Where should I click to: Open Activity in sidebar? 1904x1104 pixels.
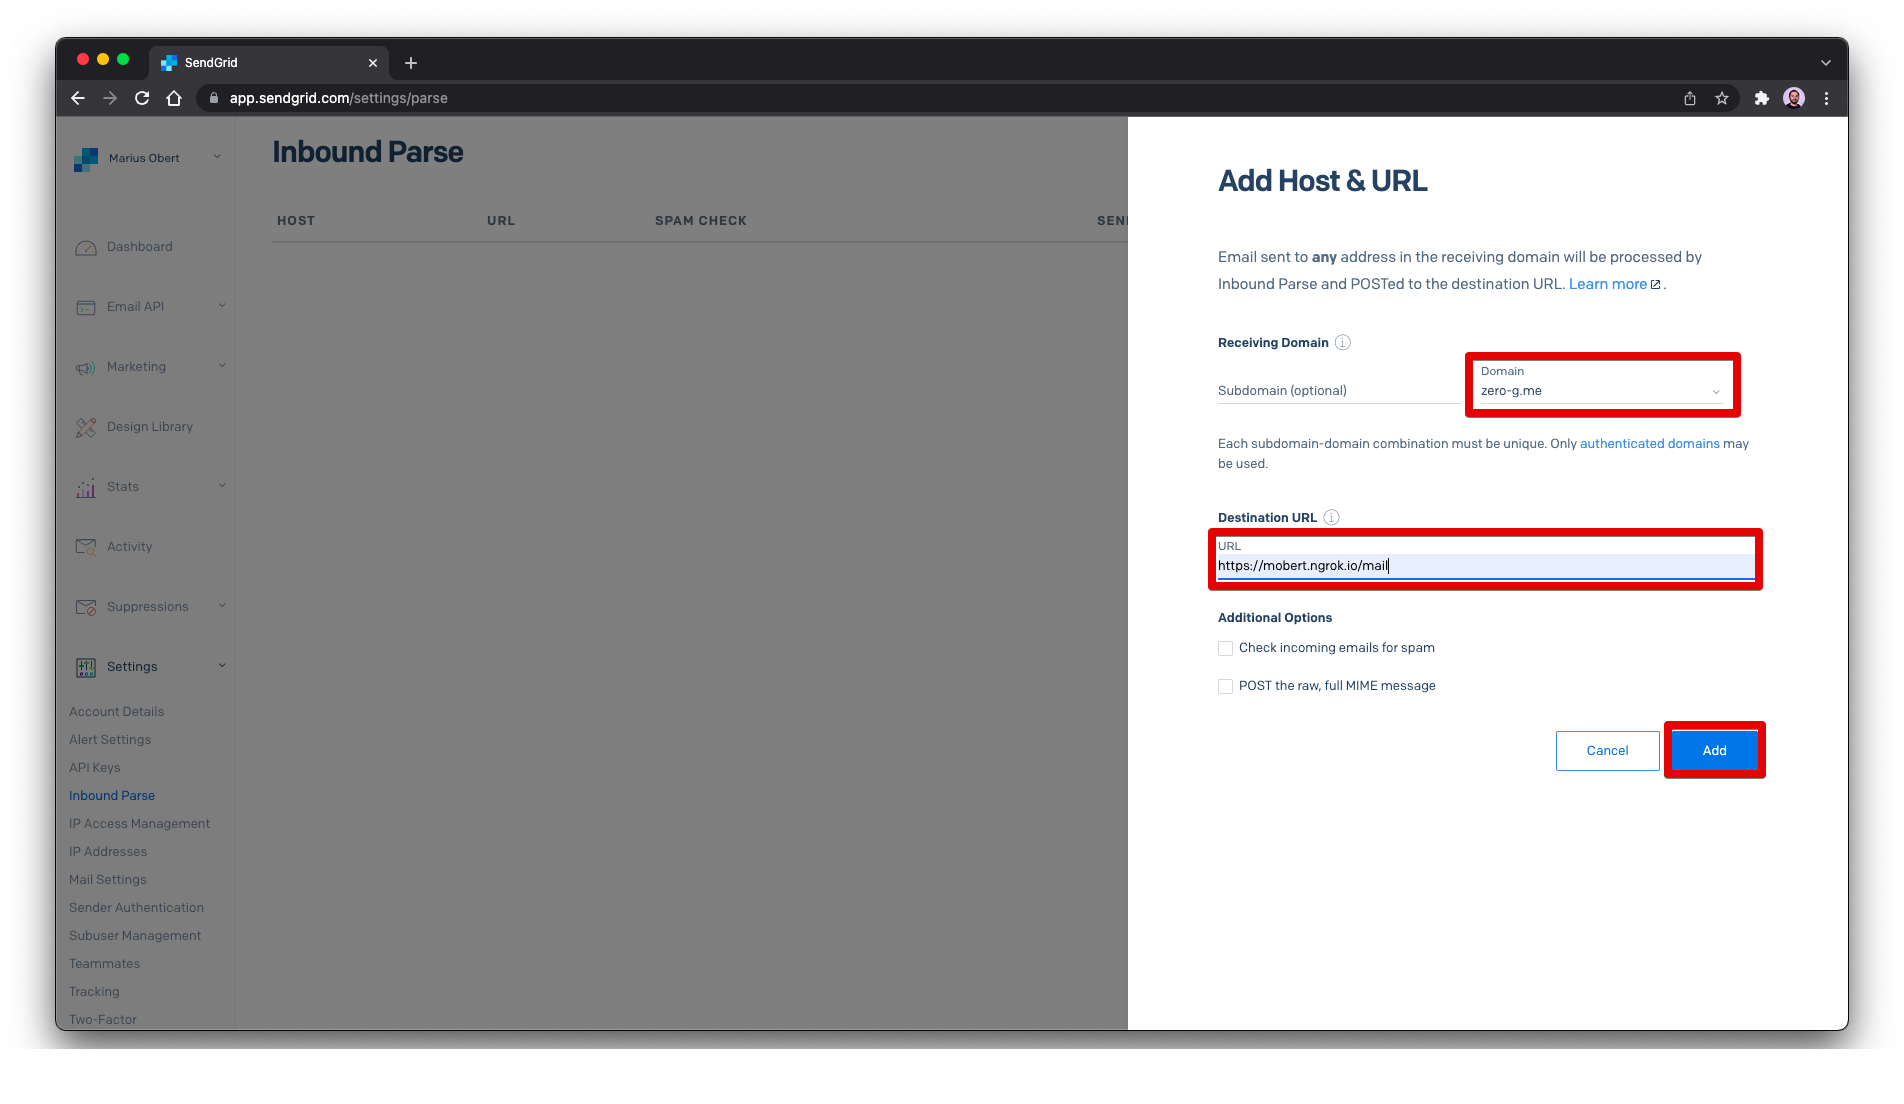tap(130, 547)
